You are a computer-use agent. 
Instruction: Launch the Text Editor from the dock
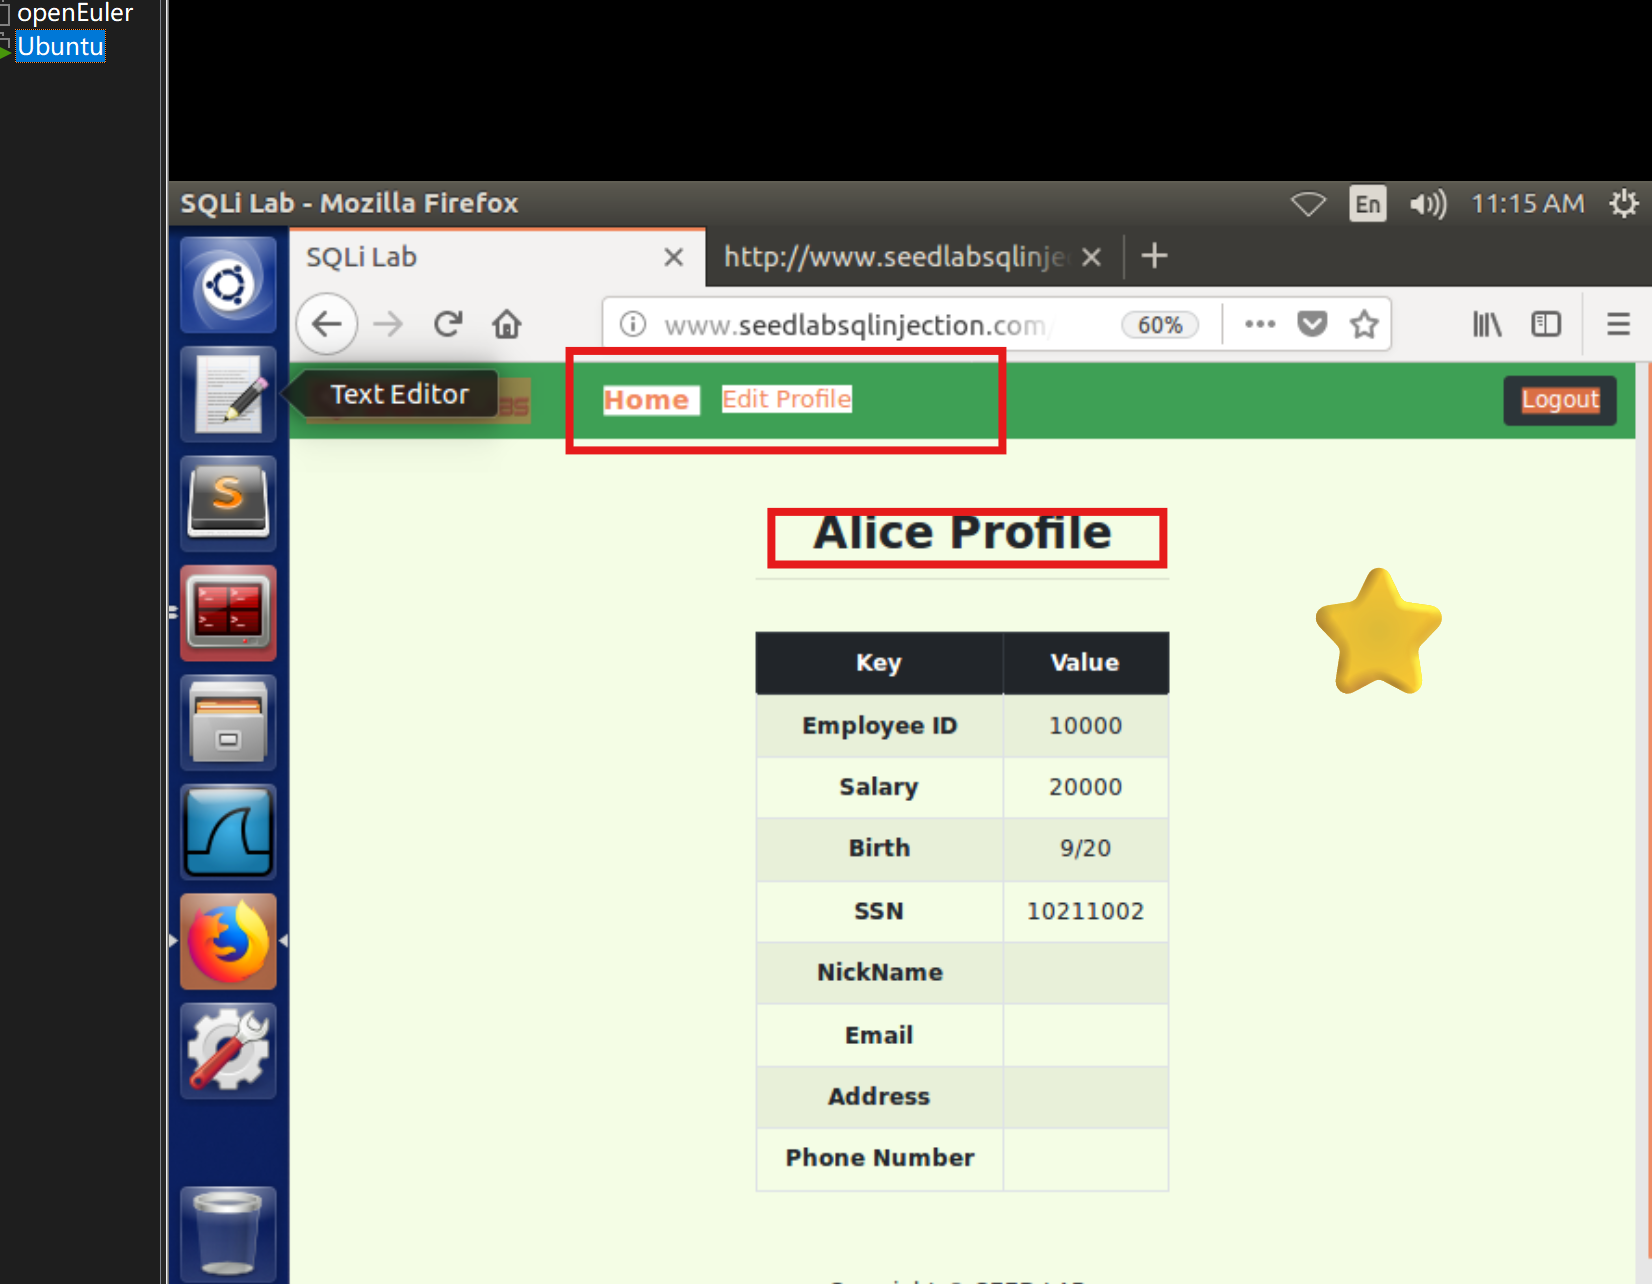tap(228, 394)
